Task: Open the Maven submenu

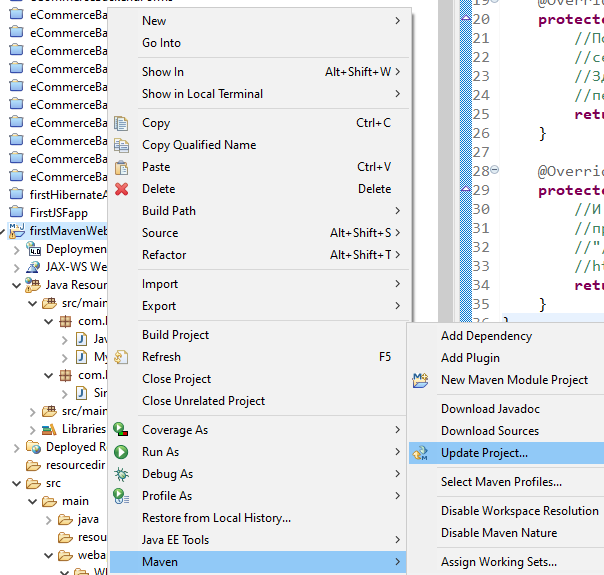Action: [258, 562]
